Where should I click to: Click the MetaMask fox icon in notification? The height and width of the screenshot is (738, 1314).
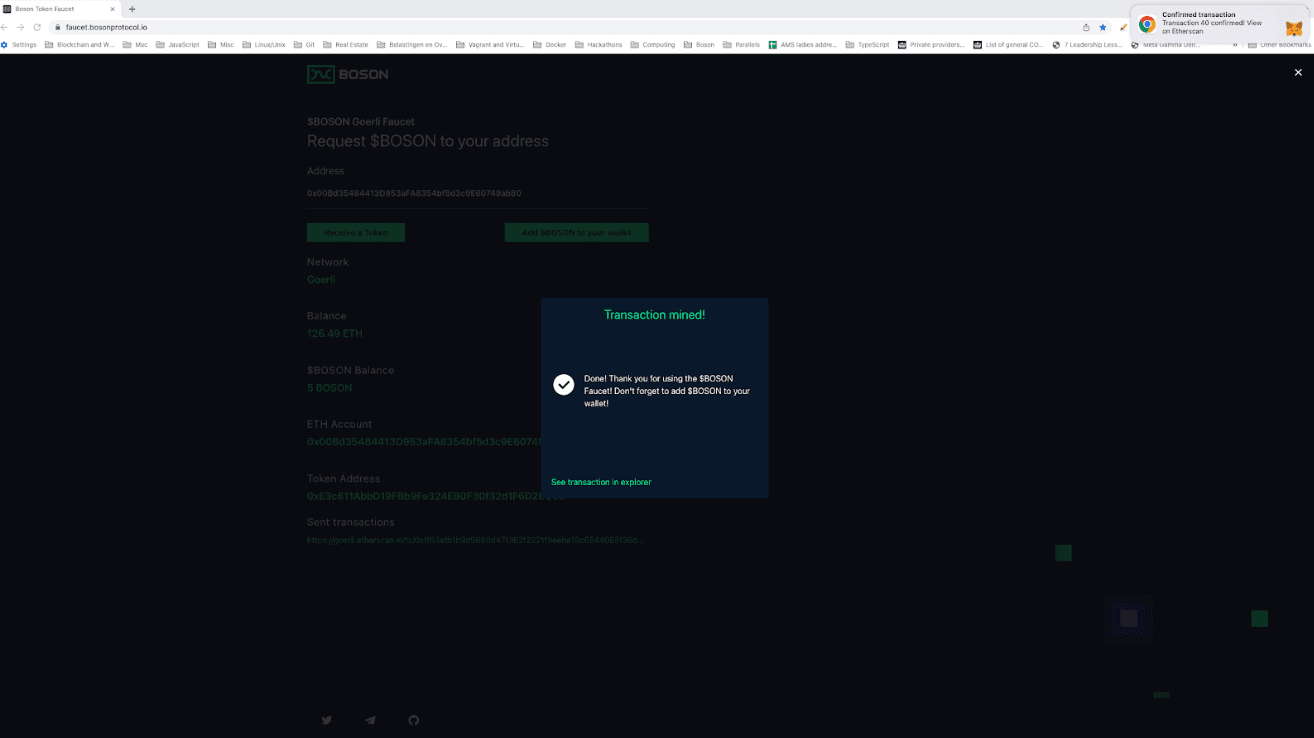1293,29
